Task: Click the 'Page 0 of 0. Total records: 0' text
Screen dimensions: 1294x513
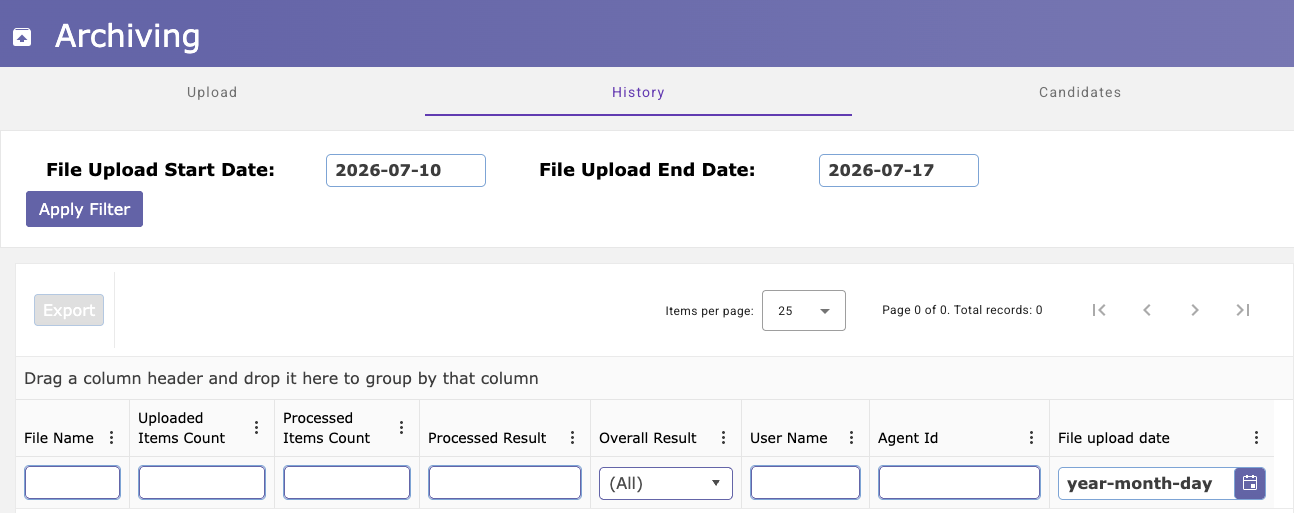Action: click(962, 310)
